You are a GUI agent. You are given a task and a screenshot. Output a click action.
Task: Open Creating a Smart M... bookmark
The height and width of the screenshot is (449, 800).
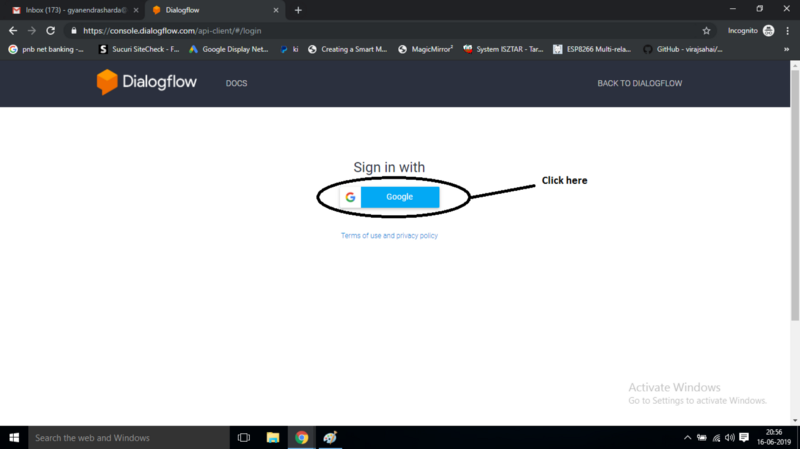(x=347, y=49)
